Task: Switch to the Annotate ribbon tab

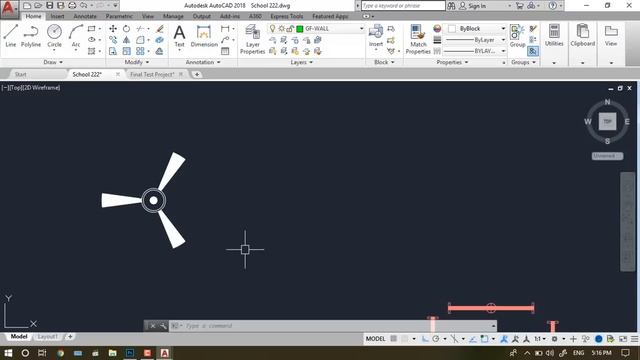Action: click(x=85, y=16)
